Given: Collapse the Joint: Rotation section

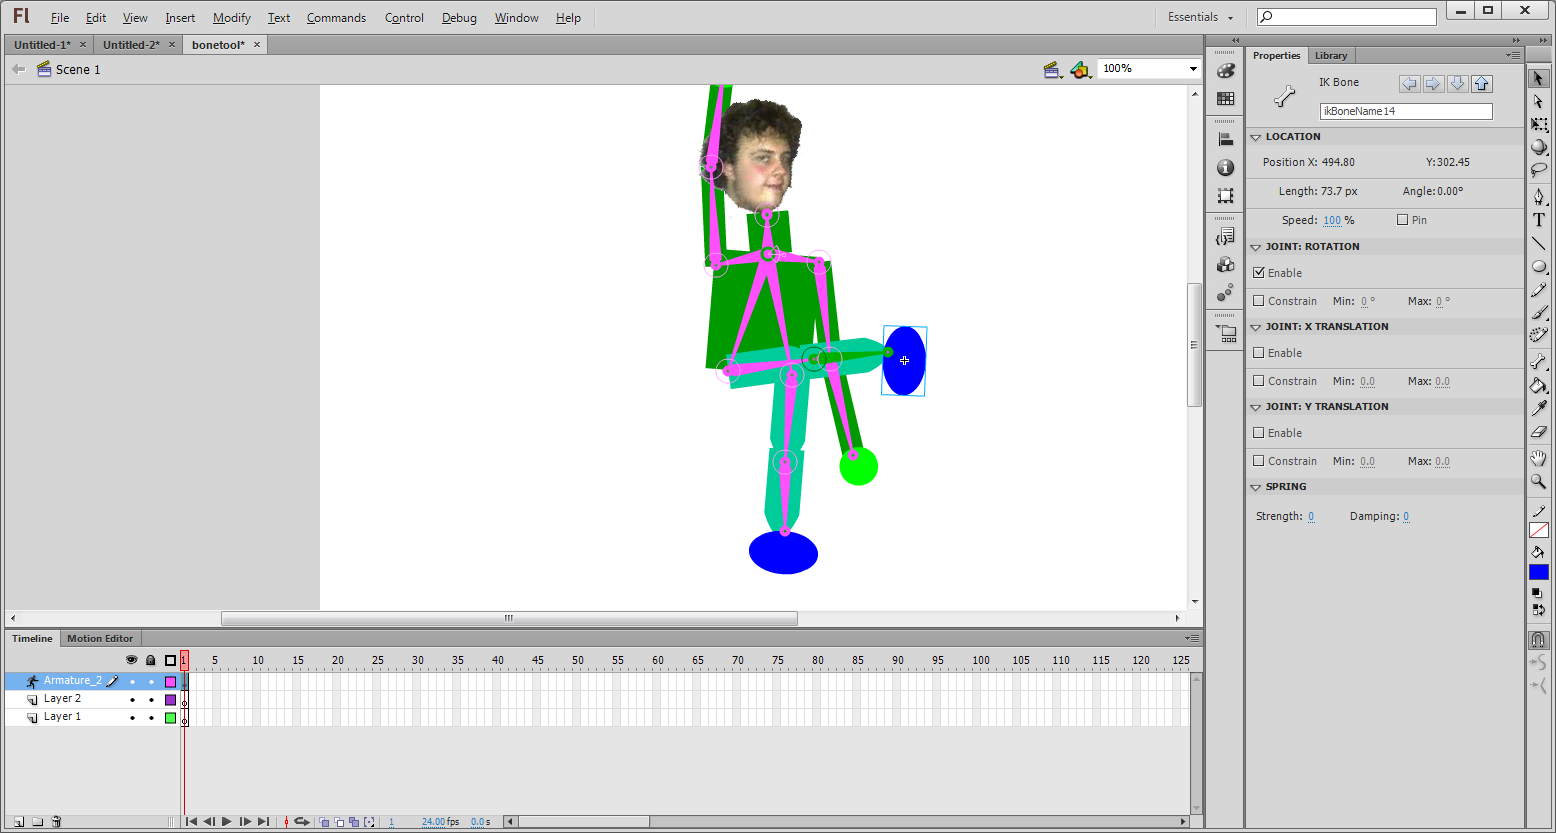Looking at the screenshot, I should pos(1256,246).
